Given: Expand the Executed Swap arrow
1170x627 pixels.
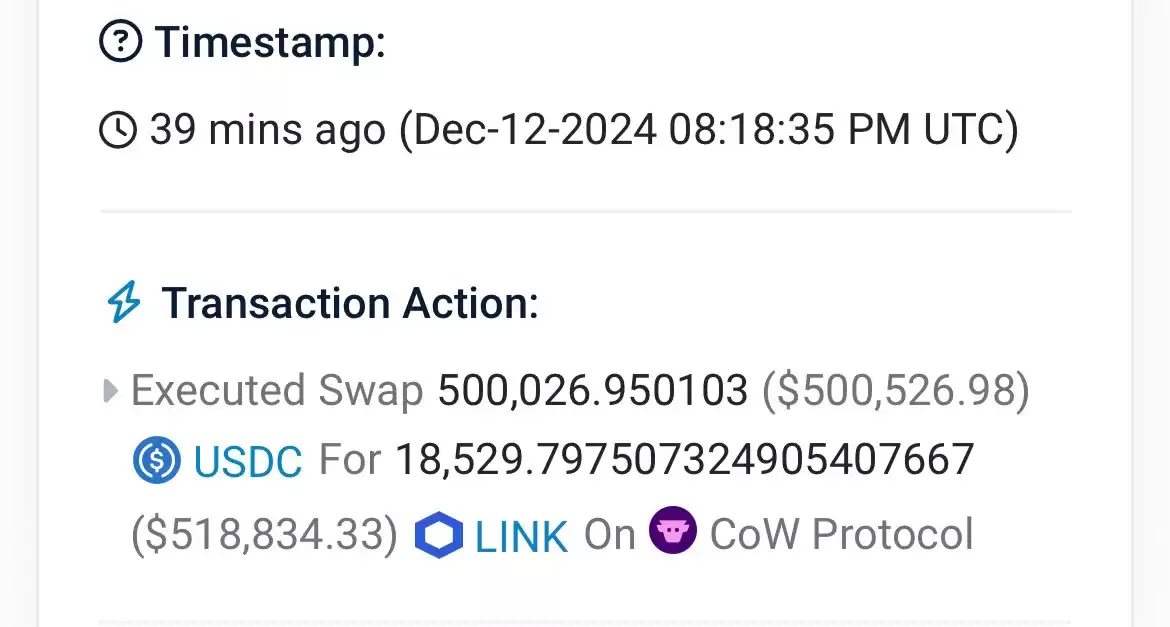Looking at the screenshot, I should 110,390.
